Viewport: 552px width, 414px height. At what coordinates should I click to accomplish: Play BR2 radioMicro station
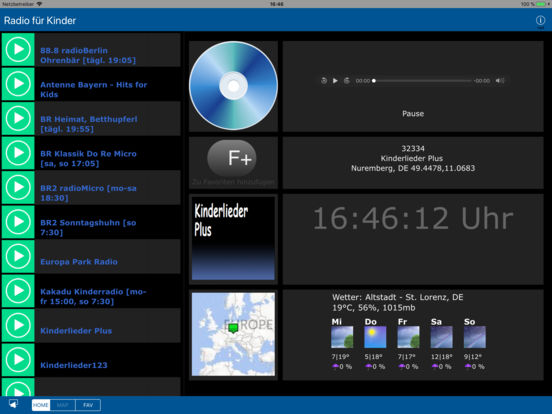tap(18, 188)
